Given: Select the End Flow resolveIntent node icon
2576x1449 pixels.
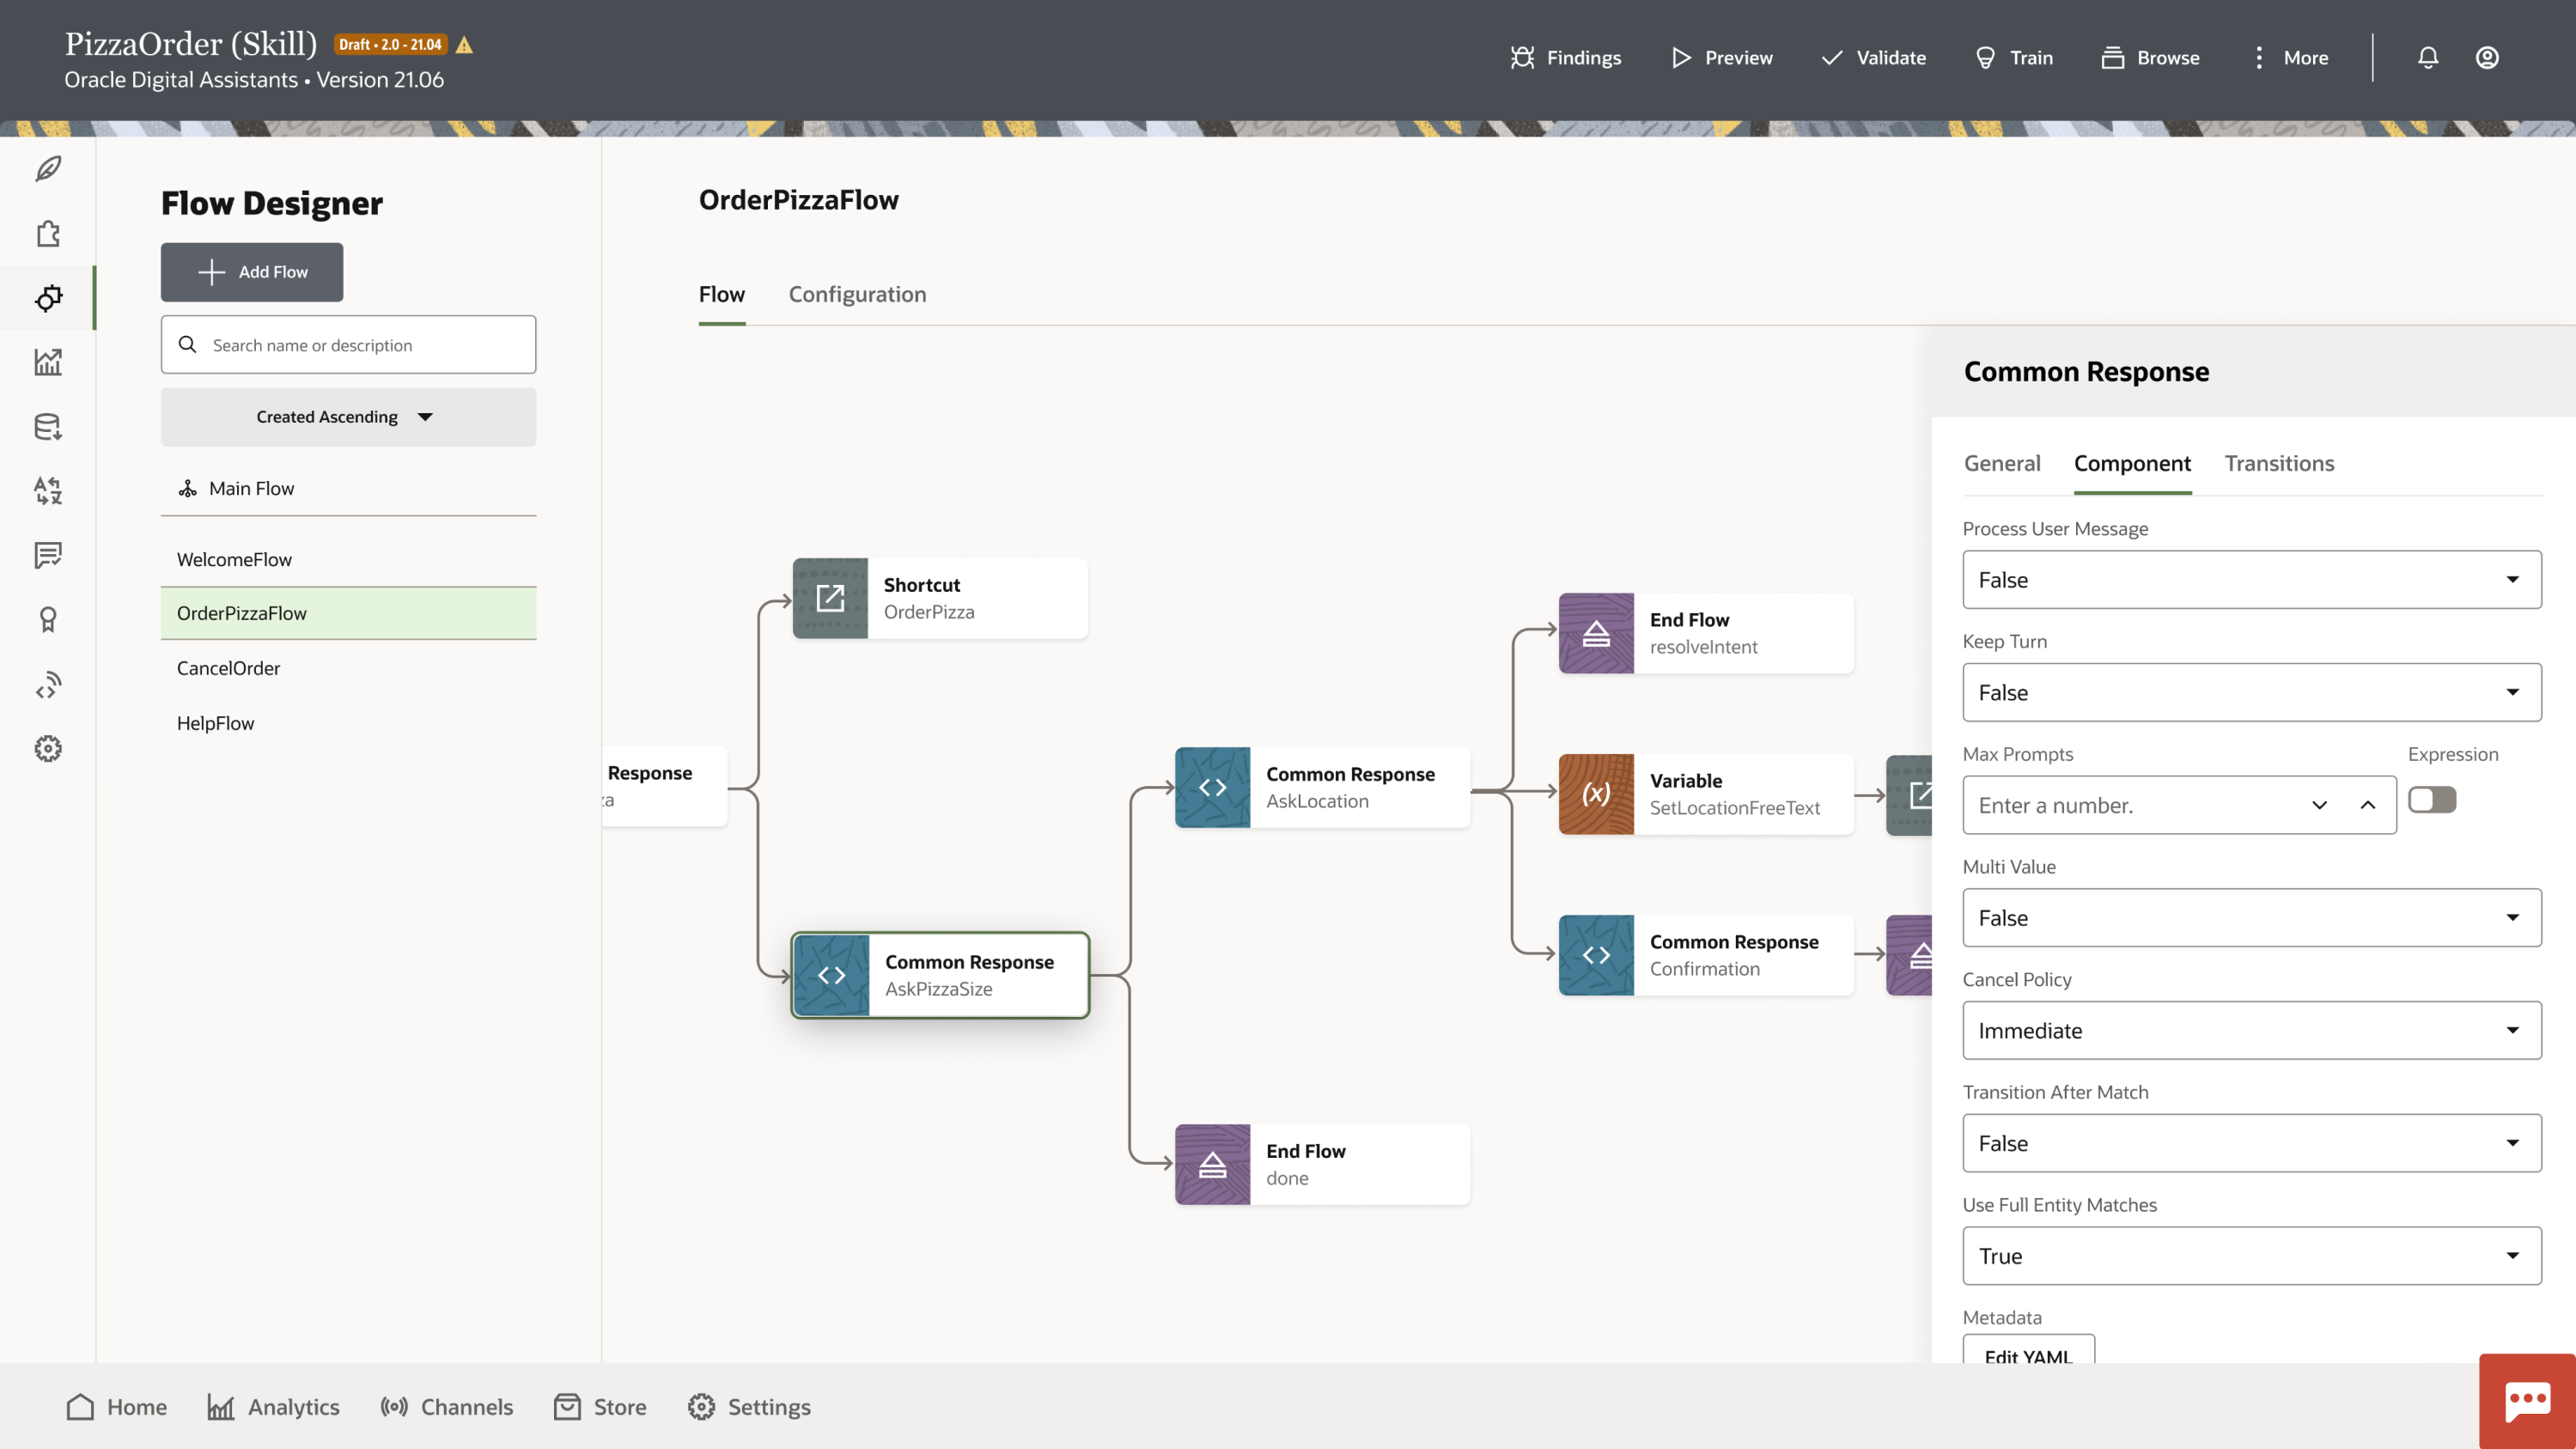Looking at the screenshot, I should click(x=1596, y=633).
